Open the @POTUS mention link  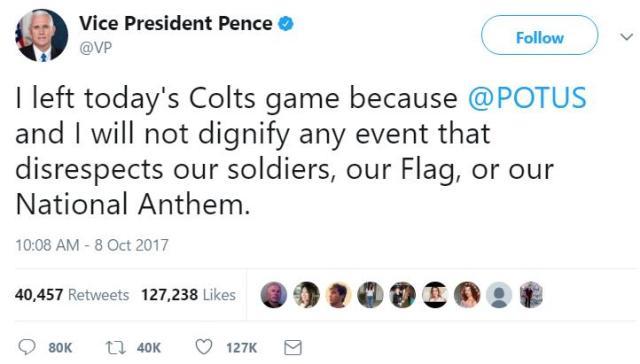click(x=527, y=98)
